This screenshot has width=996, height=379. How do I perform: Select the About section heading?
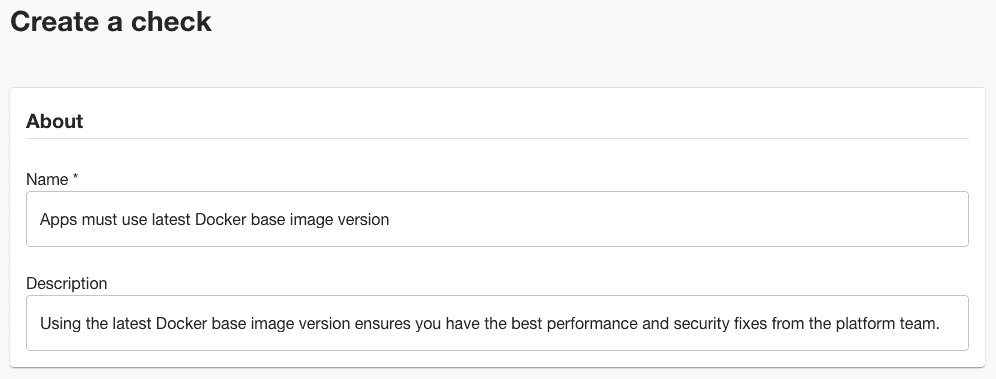pyautogui.click(x=55, y=121)
